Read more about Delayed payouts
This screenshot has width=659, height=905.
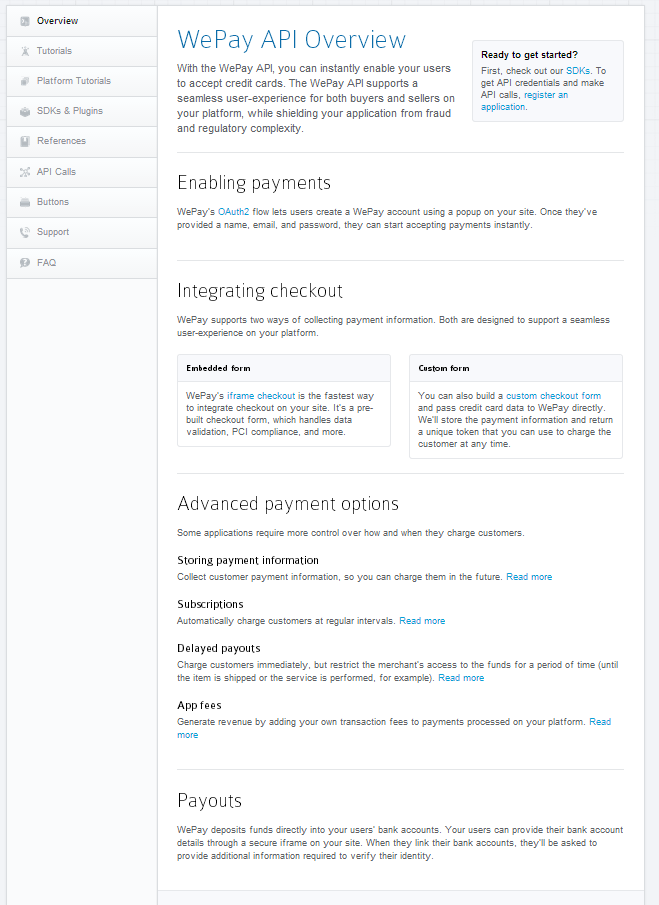point(461,678)
